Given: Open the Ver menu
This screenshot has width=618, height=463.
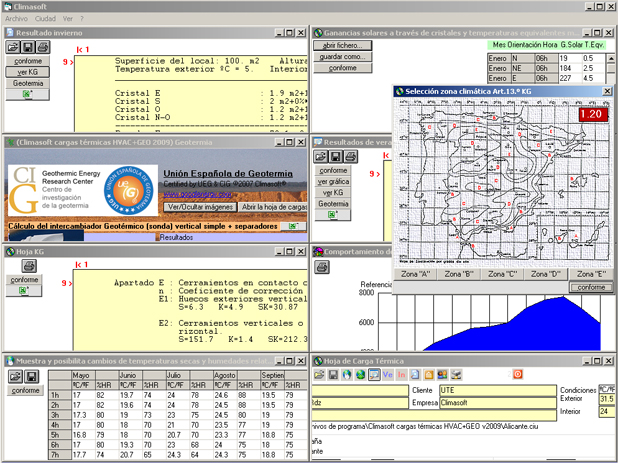Looking at the screenshot, I should click(x=68, y=19).
